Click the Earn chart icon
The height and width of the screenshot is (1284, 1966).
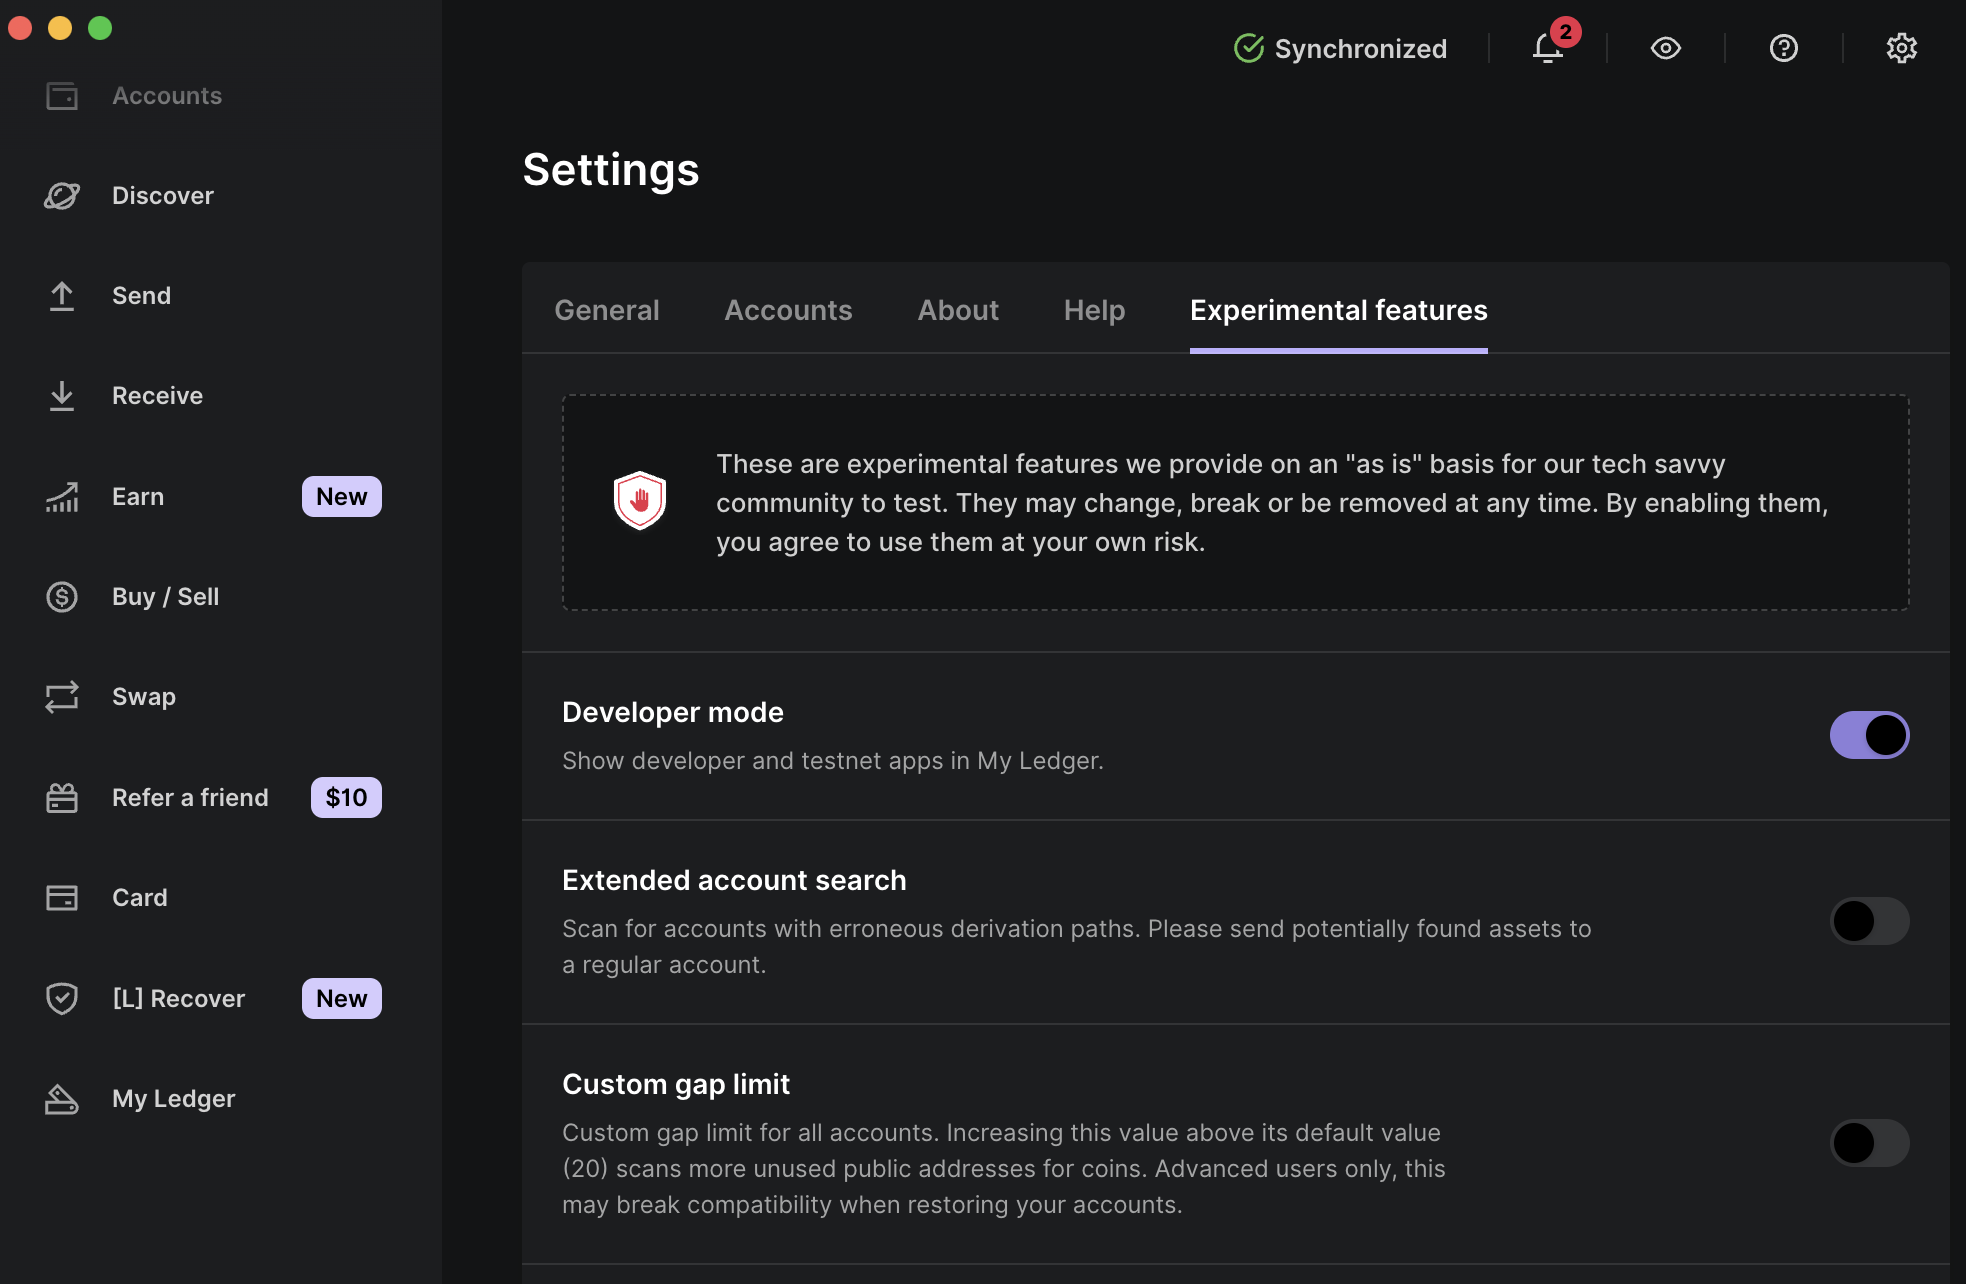pos(62,497)
